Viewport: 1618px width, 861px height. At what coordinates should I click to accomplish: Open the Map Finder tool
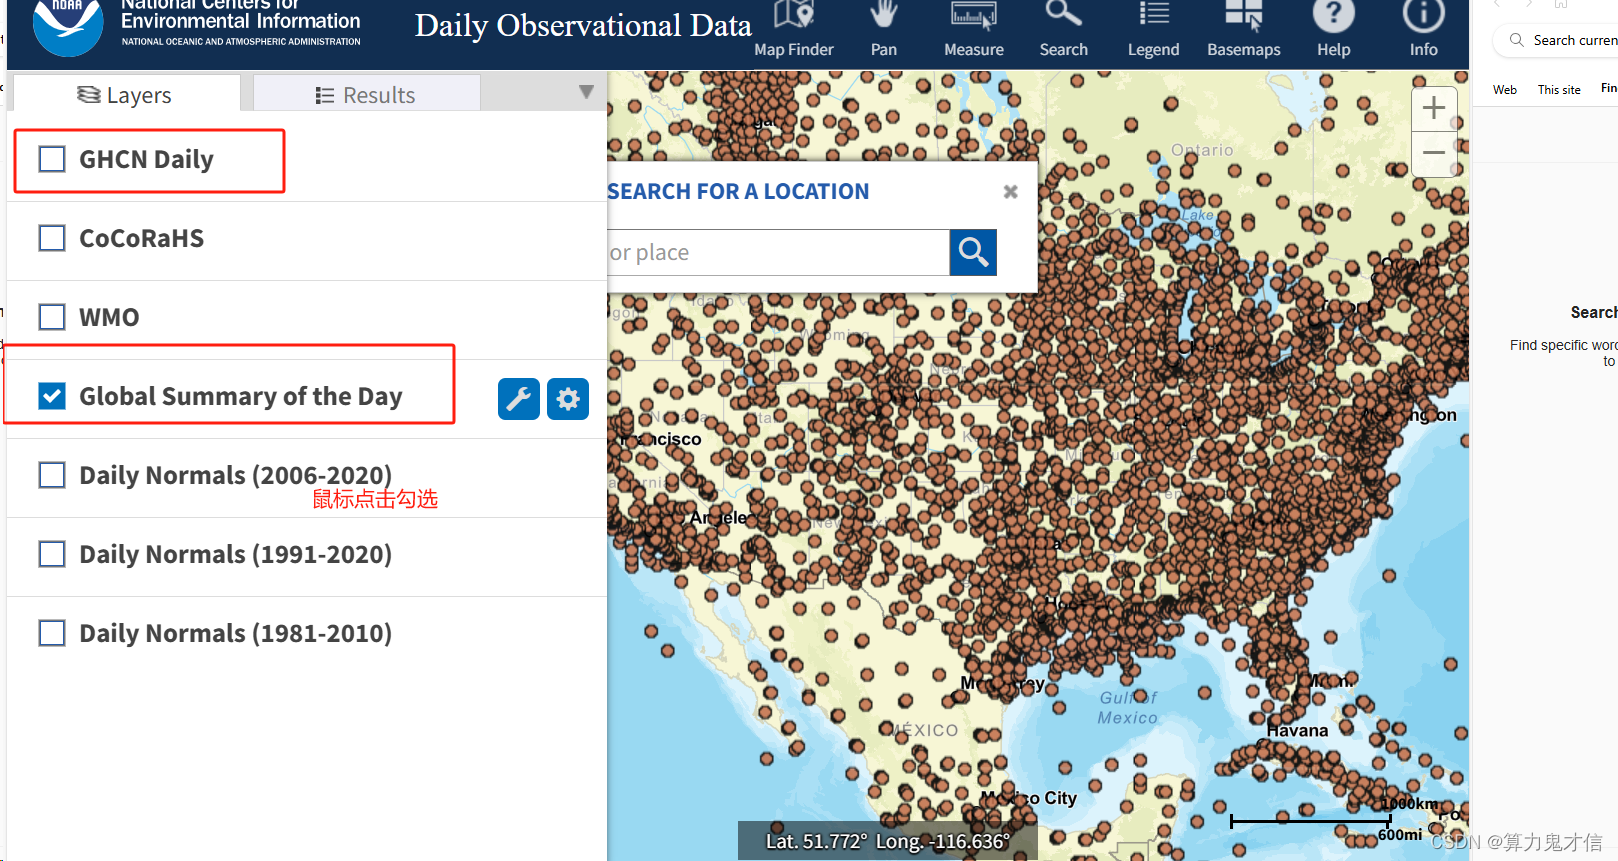tap(794, 30)
